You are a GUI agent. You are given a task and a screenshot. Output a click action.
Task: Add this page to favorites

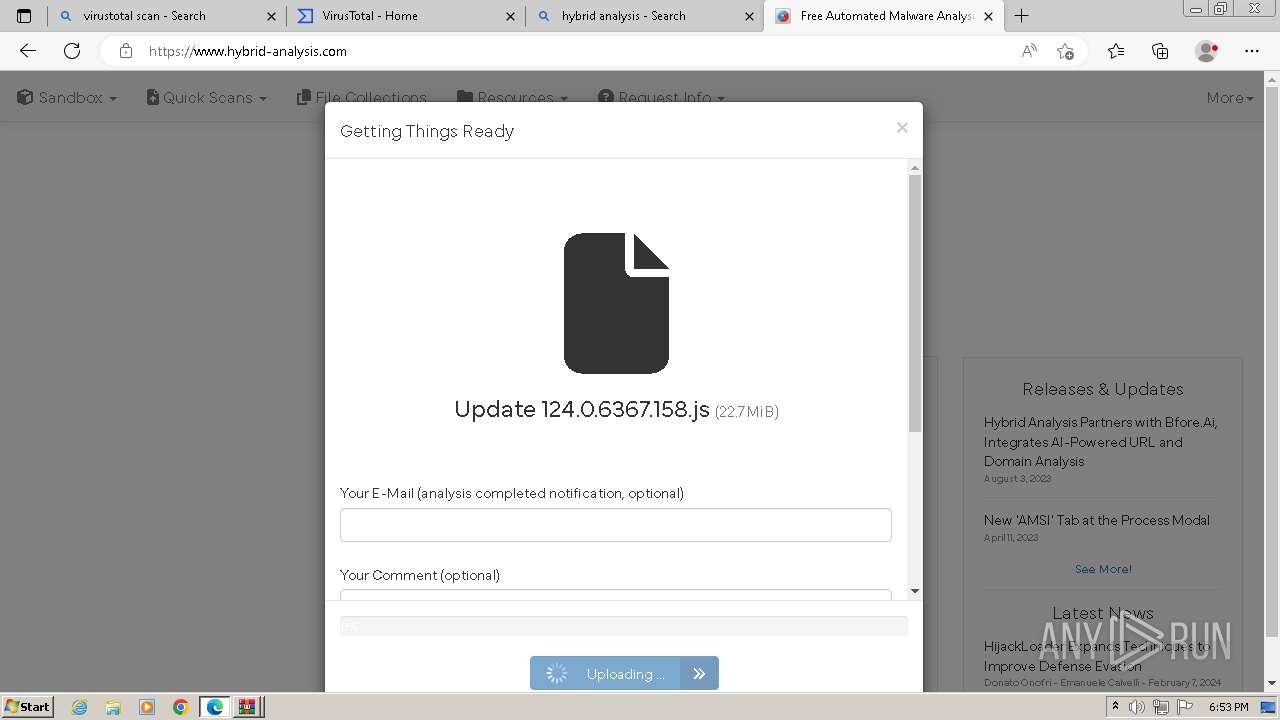(1065, 51)
